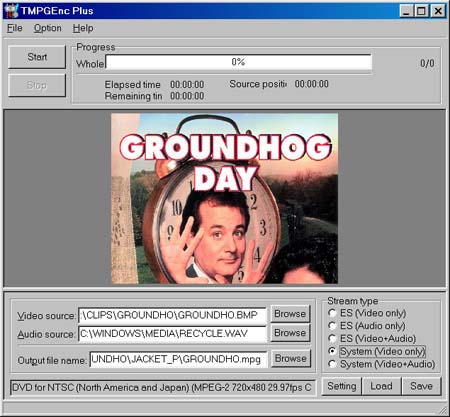450x417 pixels.
Task: Click the Video source path field
Action: click(x=172, y=315)
